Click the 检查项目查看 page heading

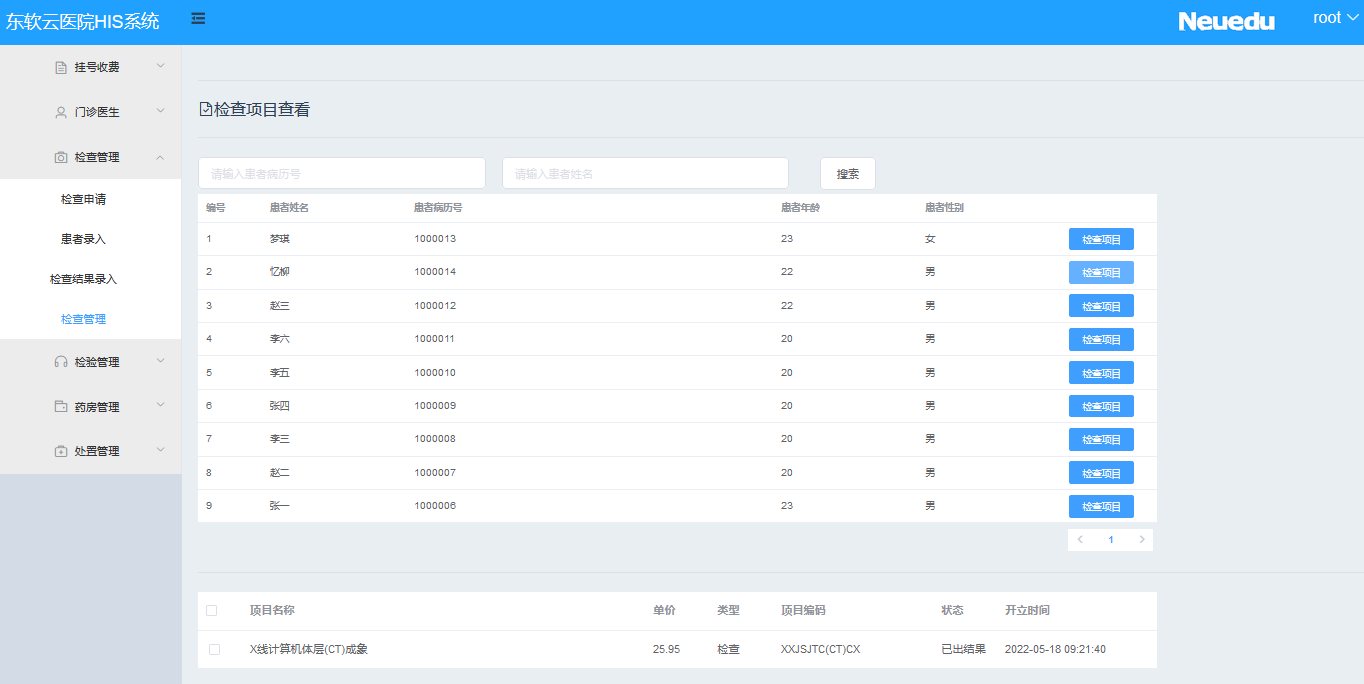(x=262, y=109)
